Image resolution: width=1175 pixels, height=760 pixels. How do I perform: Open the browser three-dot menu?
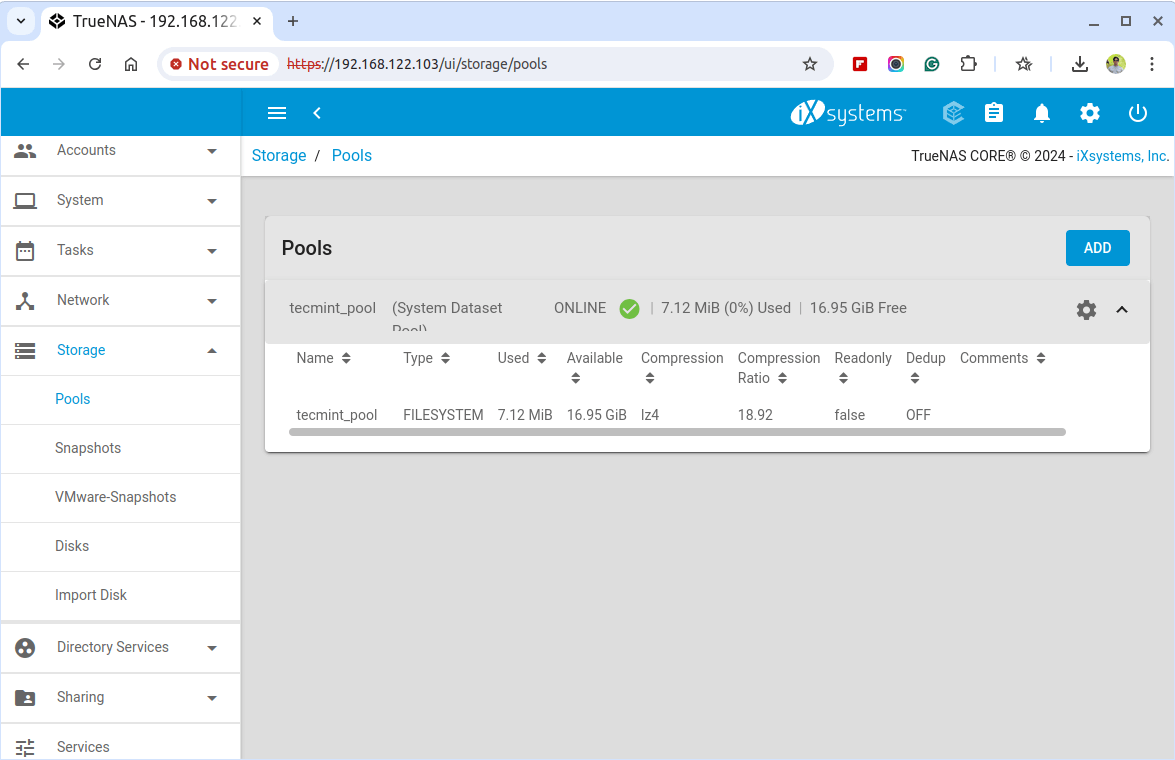coord(1152,64)
